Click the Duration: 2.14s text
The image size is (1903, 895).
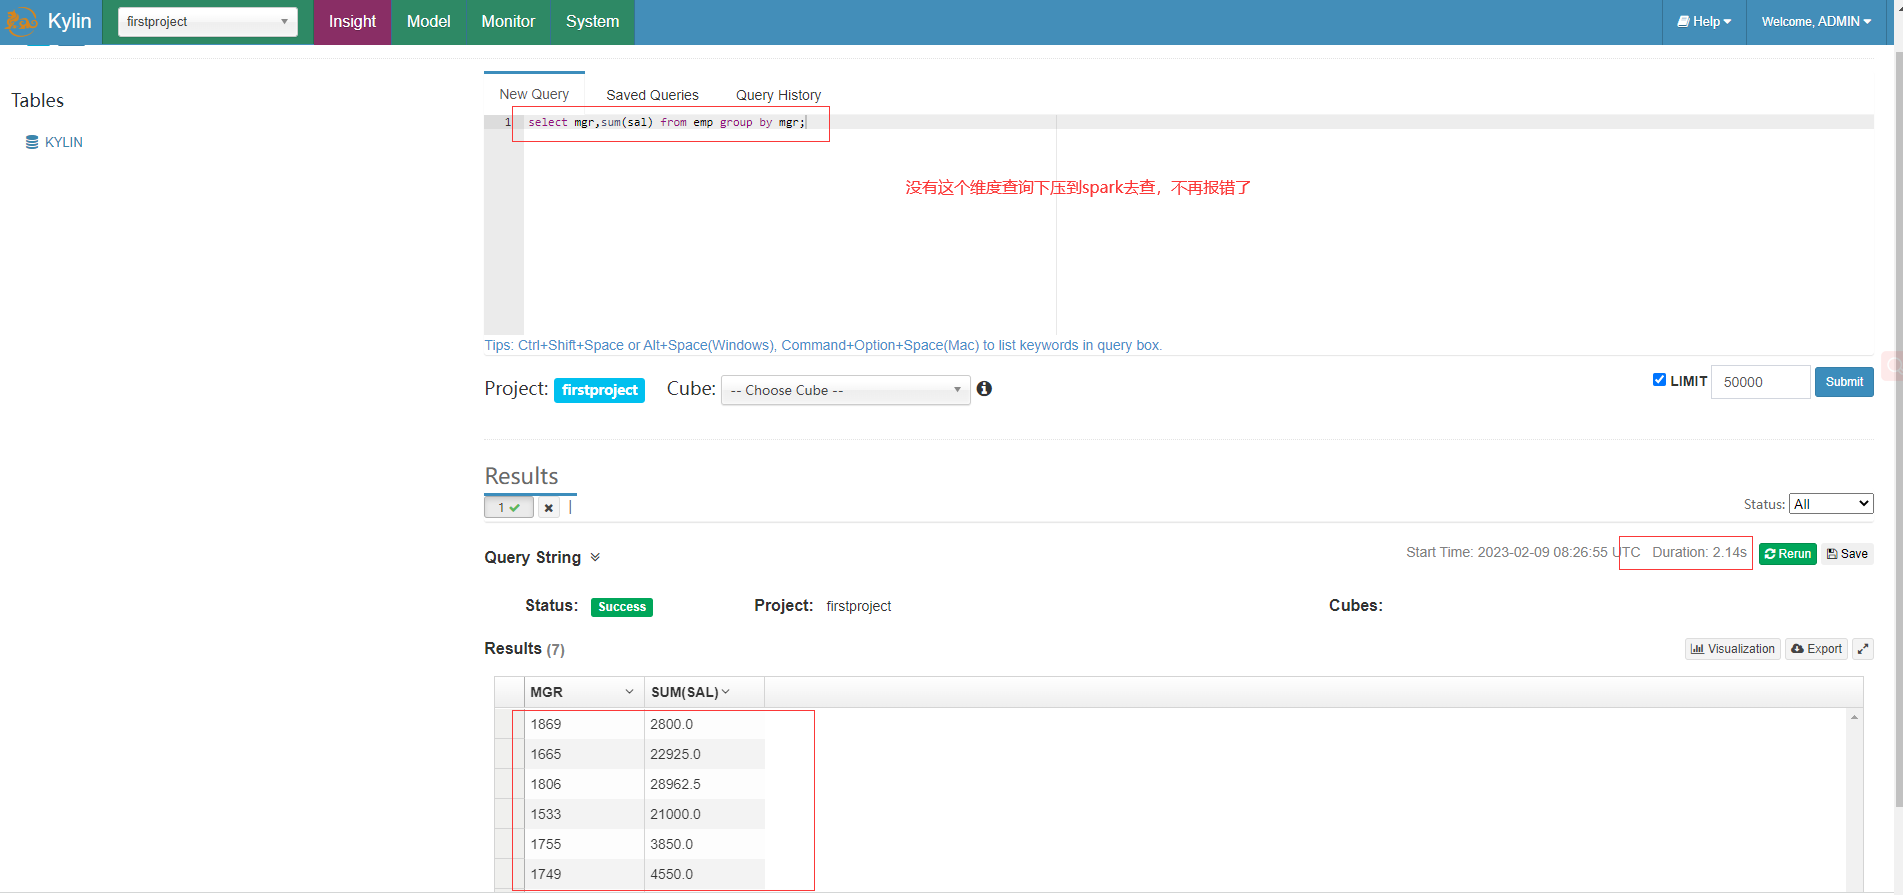[x=1699, y=552]
